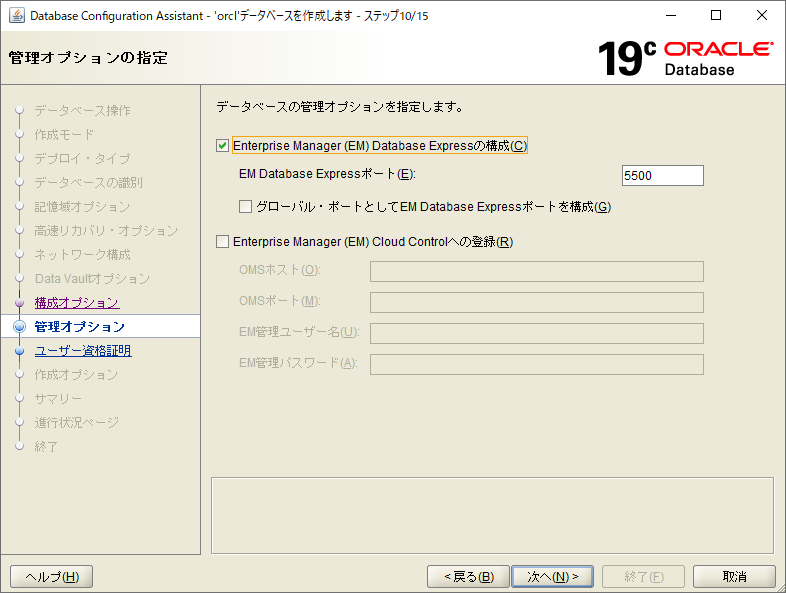Click the Java application icon in title bar
The height and width of the screenshot is (593, 786).
17,16
